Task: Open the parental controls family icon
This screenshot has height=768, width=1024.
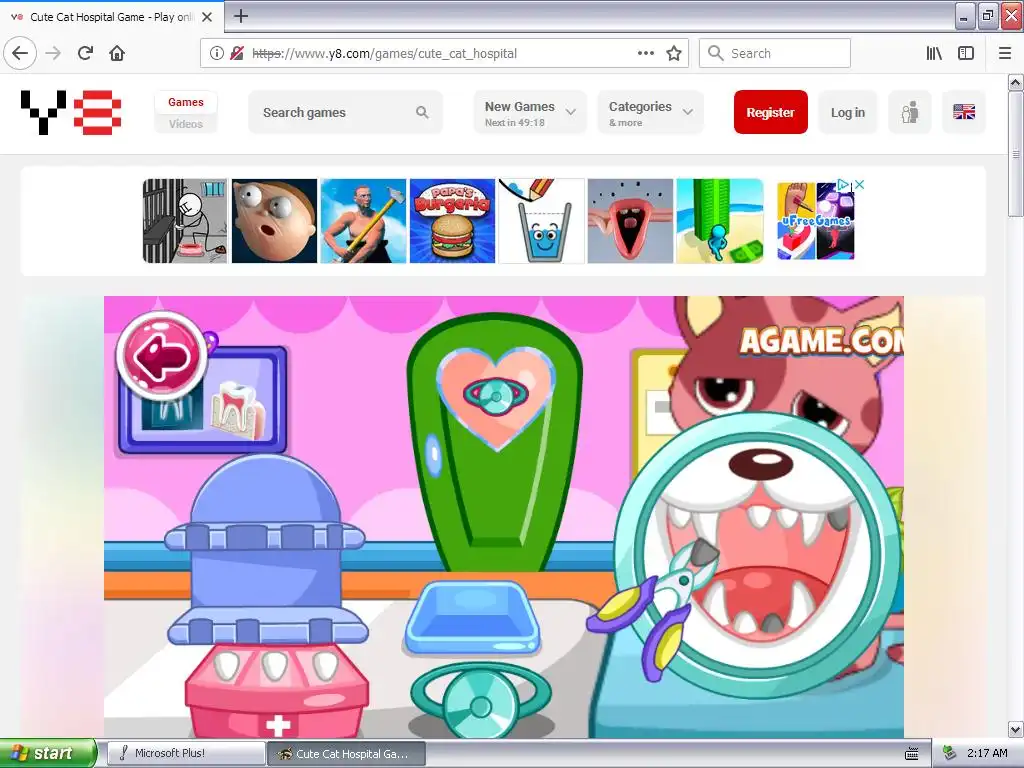Action: click(x=910, y=112)
